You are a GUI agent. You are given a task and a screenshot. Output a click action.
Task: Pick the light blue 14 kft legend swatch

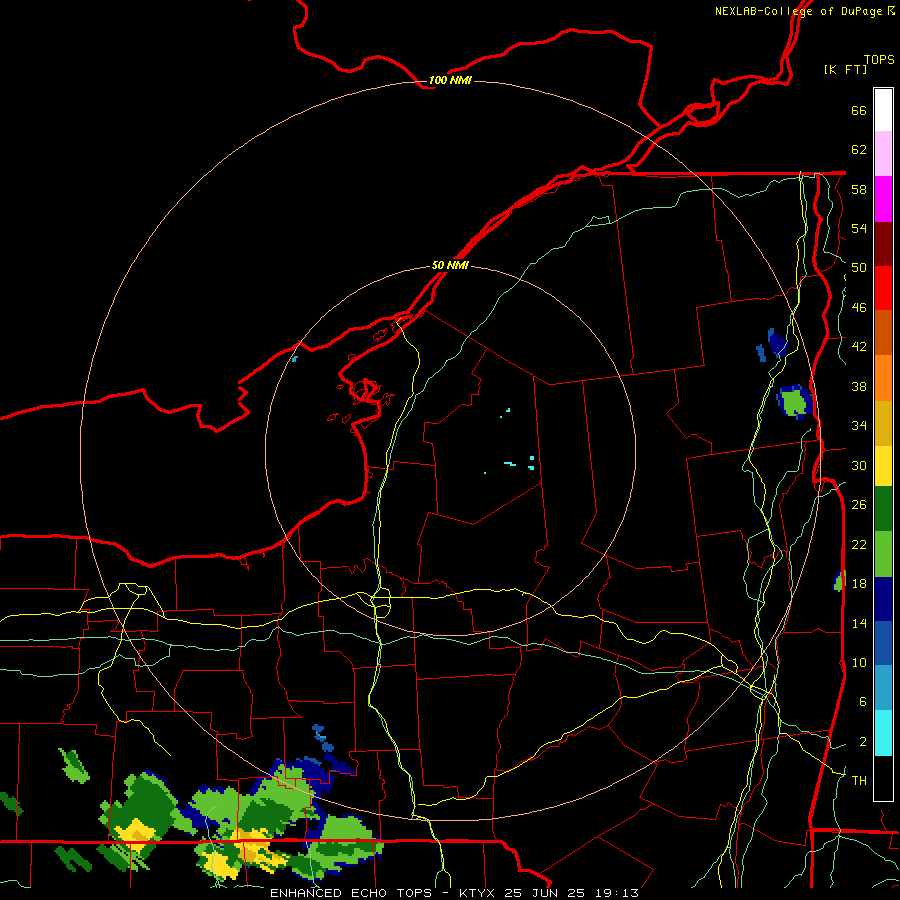coord(883,688)
